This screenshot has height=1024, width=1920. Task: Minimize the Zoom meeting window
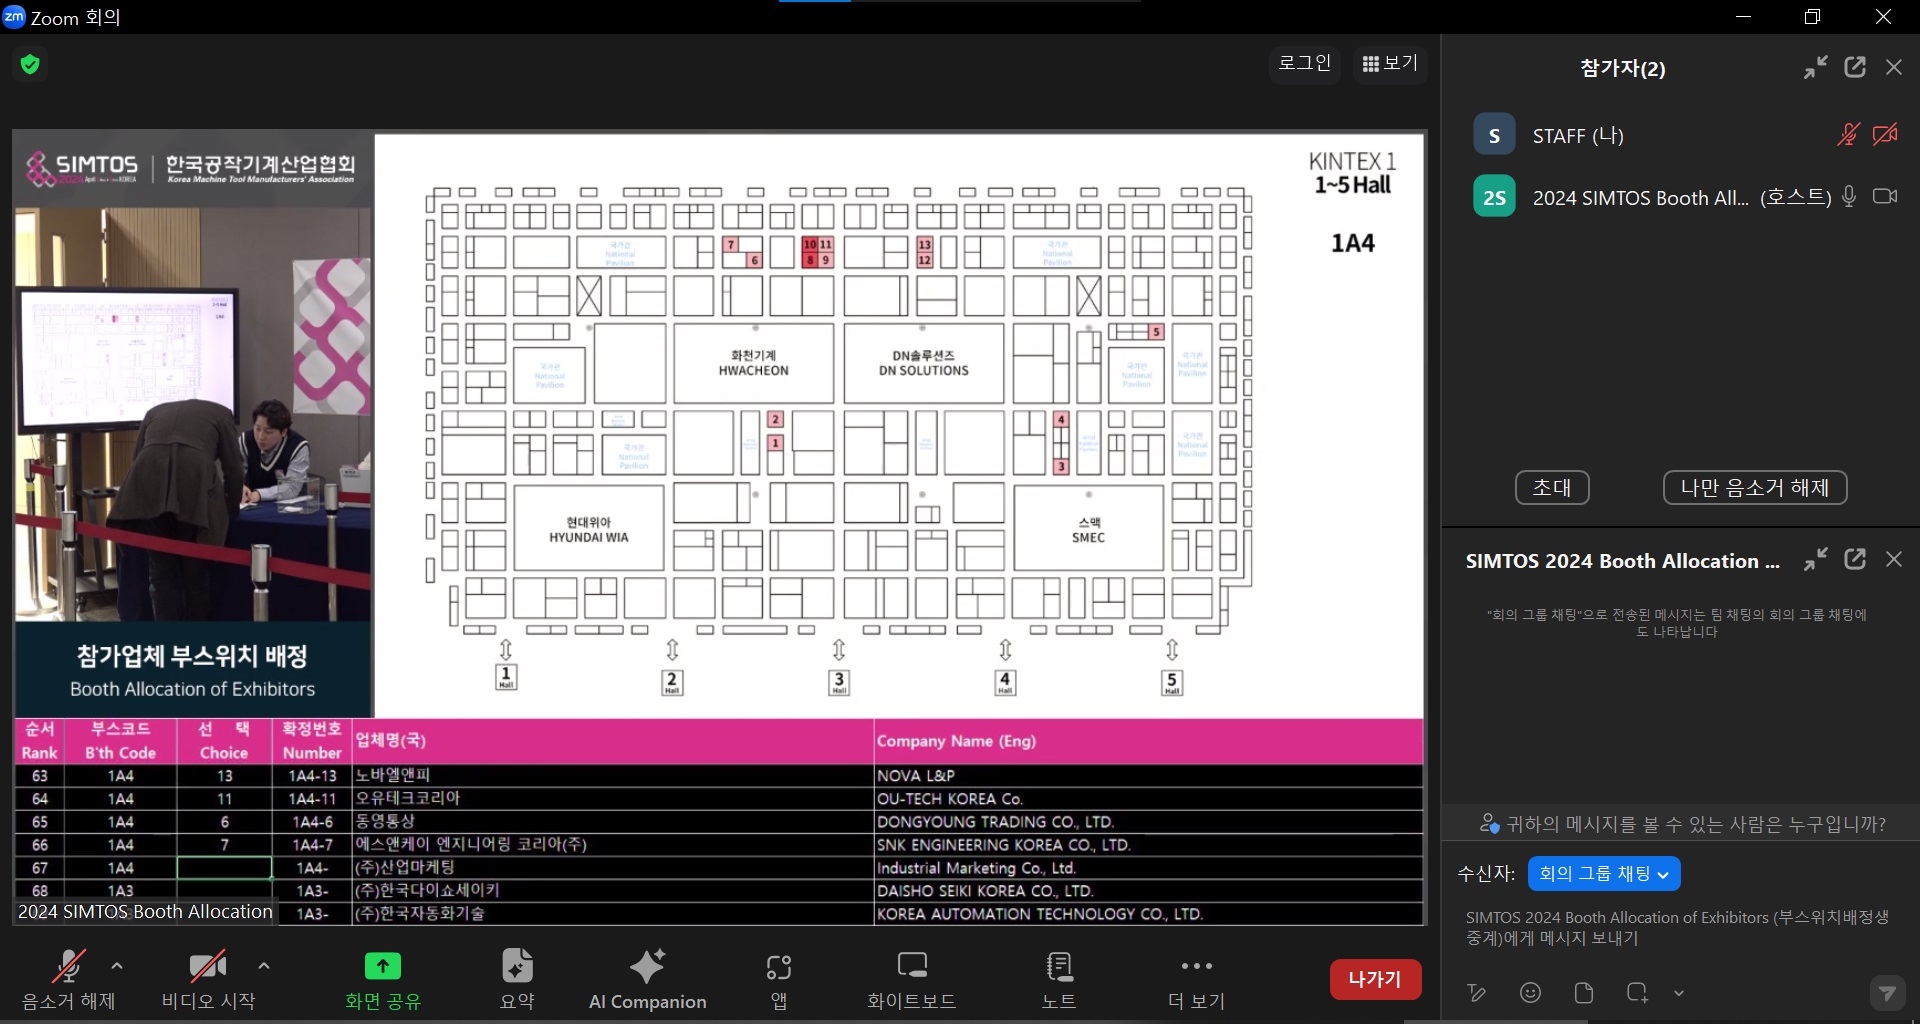click(1744, 17)
